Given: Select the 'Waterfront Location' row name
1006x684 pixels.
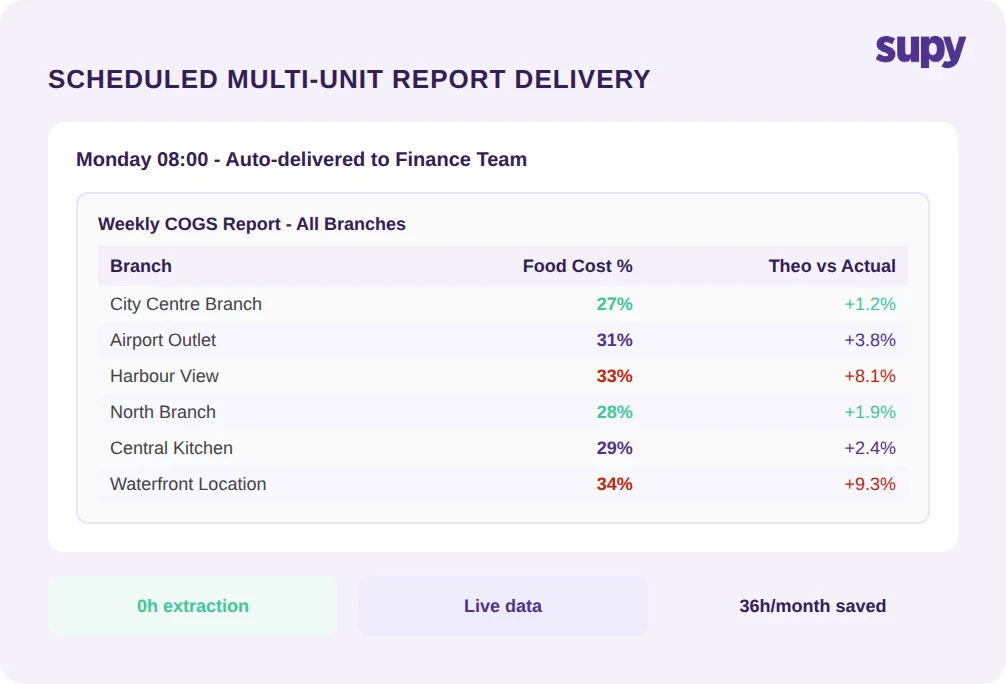Looking at the screenshot, I should coord(188,484).
